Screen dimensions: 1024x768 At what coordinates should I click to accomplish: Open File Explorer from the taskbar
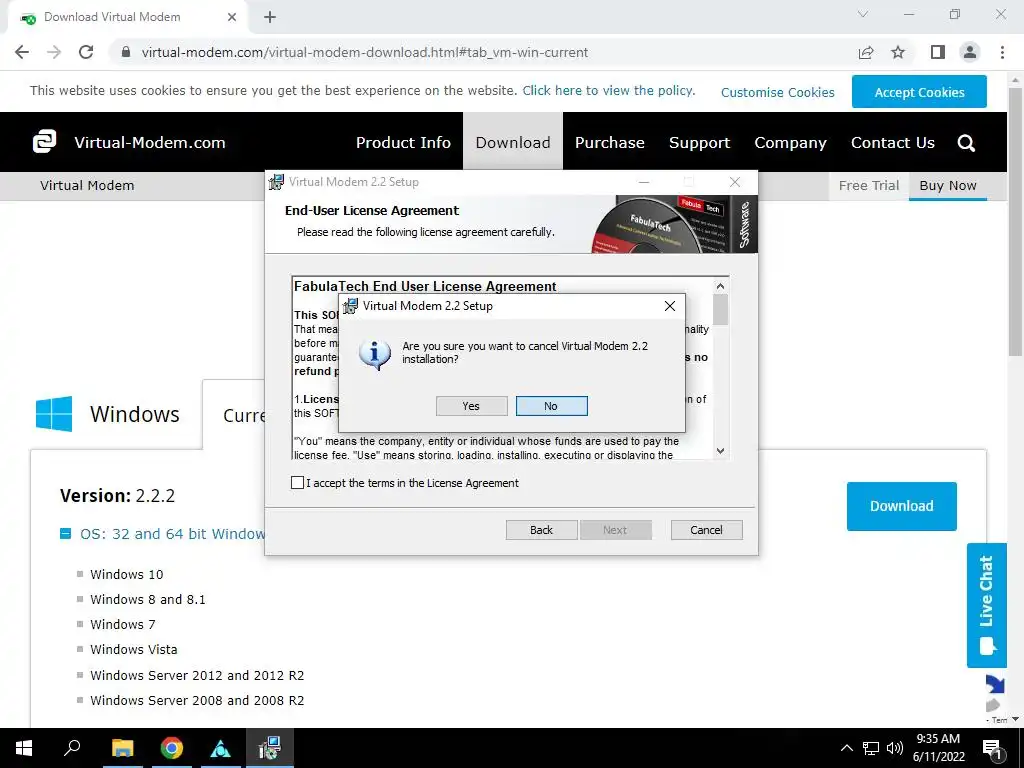tap(122, 748)
